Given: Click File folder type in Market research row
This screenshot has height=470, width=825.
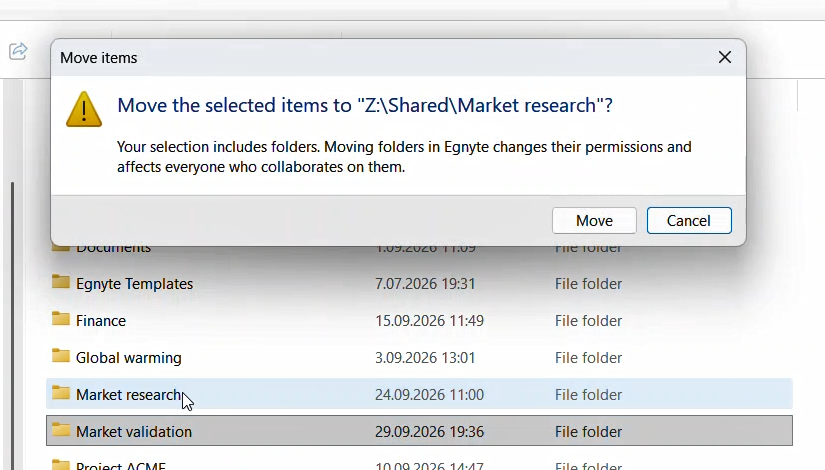Looking at the screenshot, I should click(x=588, y=395).
